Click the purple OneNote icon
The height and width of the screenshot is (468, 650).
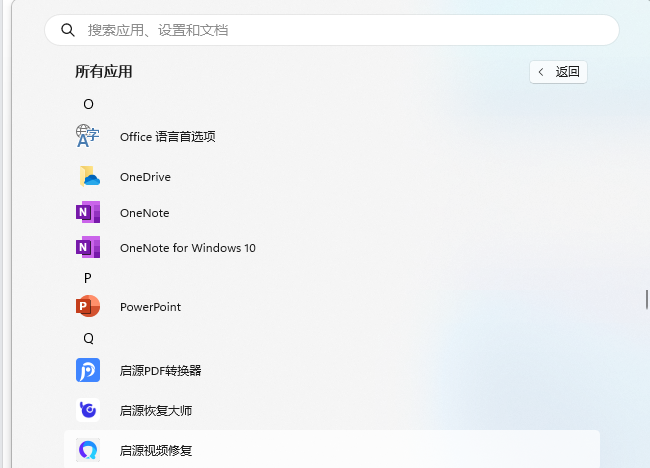pyautogui.click(x=88, y=212)
